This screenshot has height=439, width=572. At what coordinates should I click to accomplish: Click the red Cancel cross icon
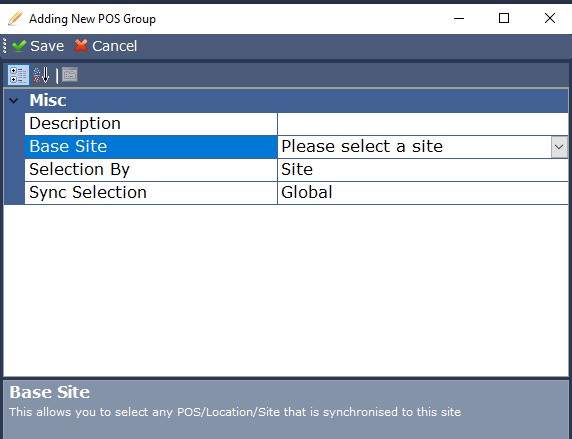81,46
